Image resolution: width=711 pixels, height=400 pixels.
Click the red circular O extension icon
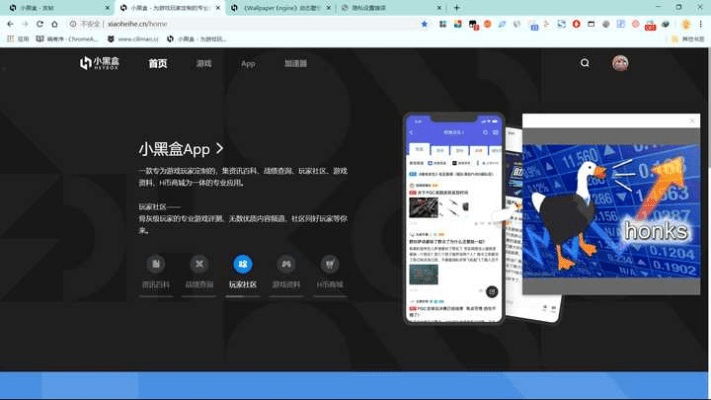[x=576, y=24]
